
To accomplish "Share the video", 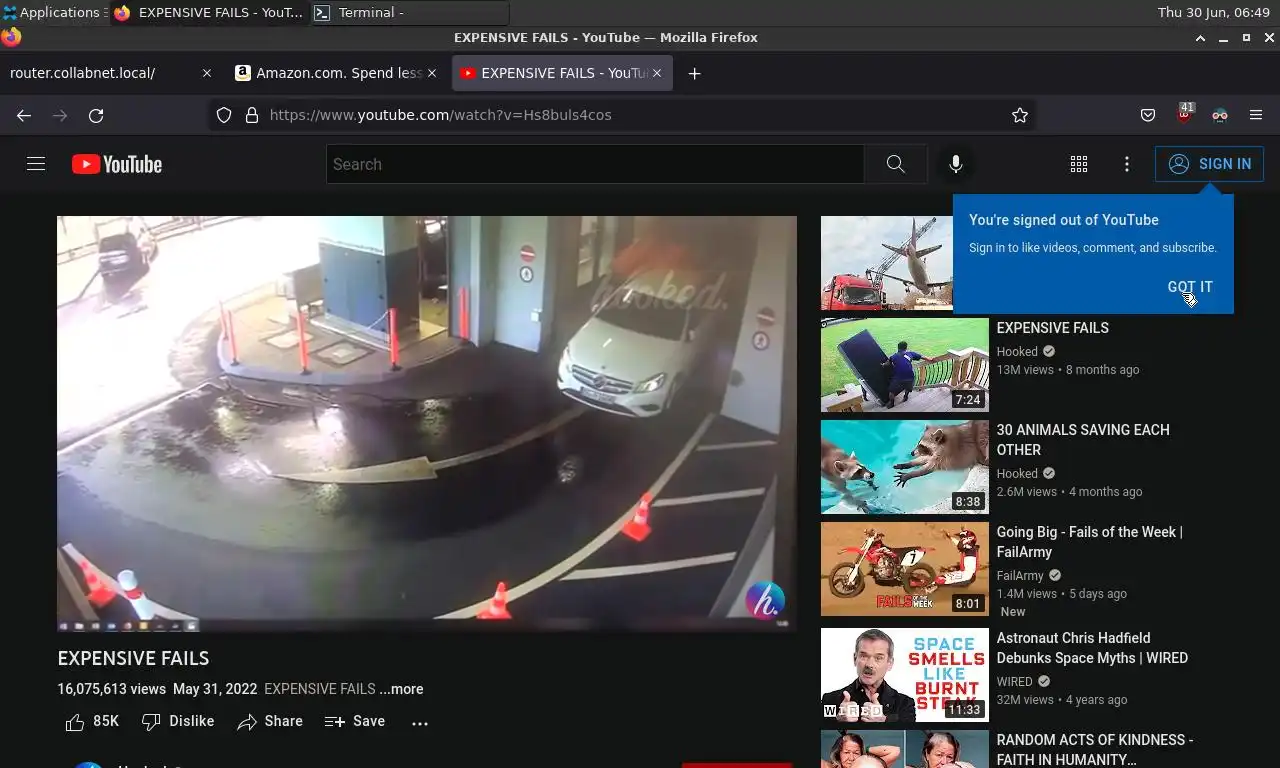I will pos(270,721).
